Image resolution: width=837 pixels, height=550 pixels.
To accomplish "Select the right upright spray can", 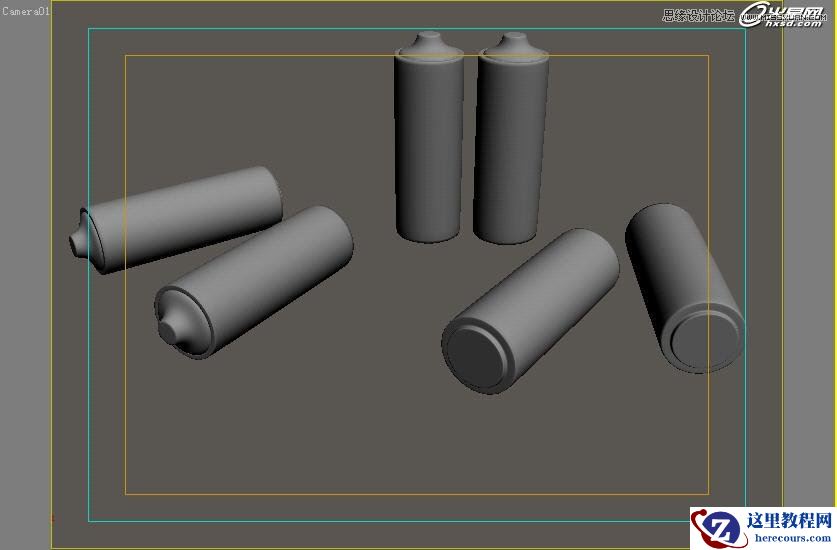I will pyautogui.click(x=511, y=138).
